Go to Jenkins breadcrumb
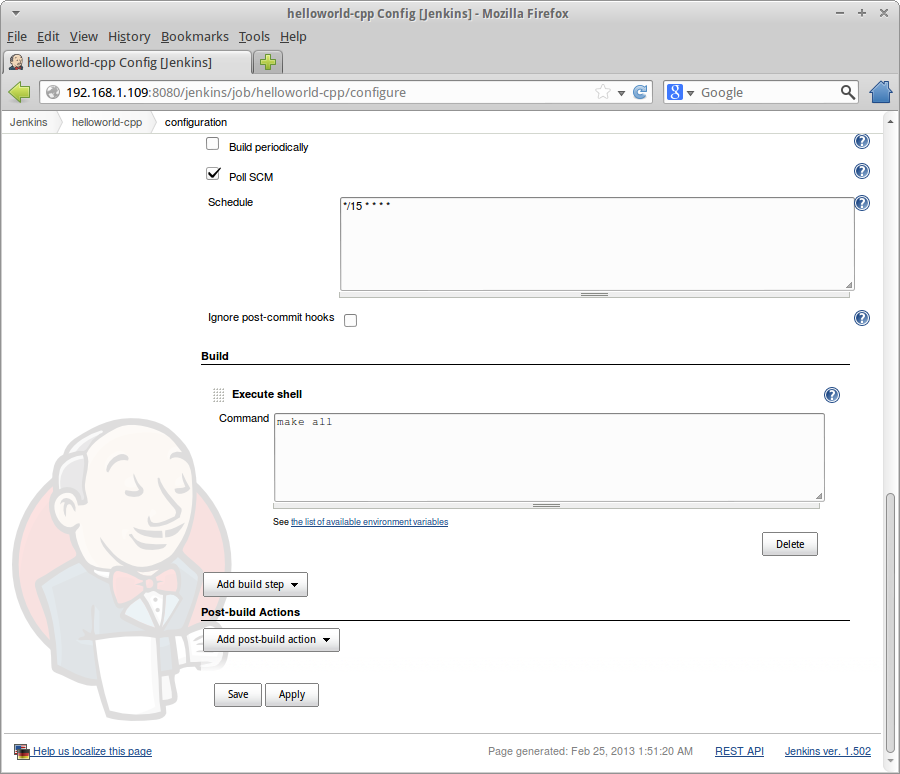 tap(29, 122)
